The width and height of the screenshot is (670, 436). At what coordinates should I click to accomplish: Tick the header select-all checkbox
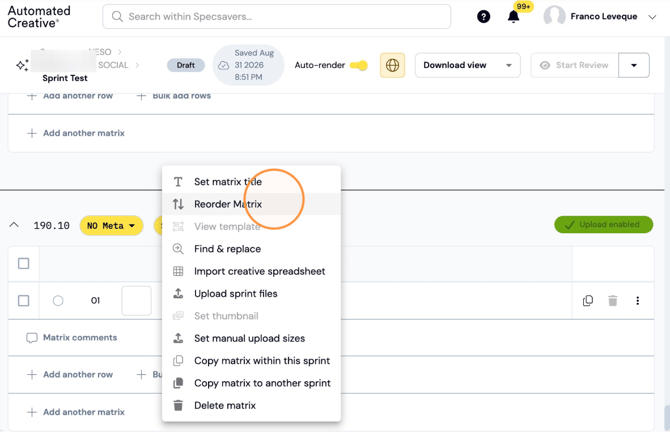point(24,263)
